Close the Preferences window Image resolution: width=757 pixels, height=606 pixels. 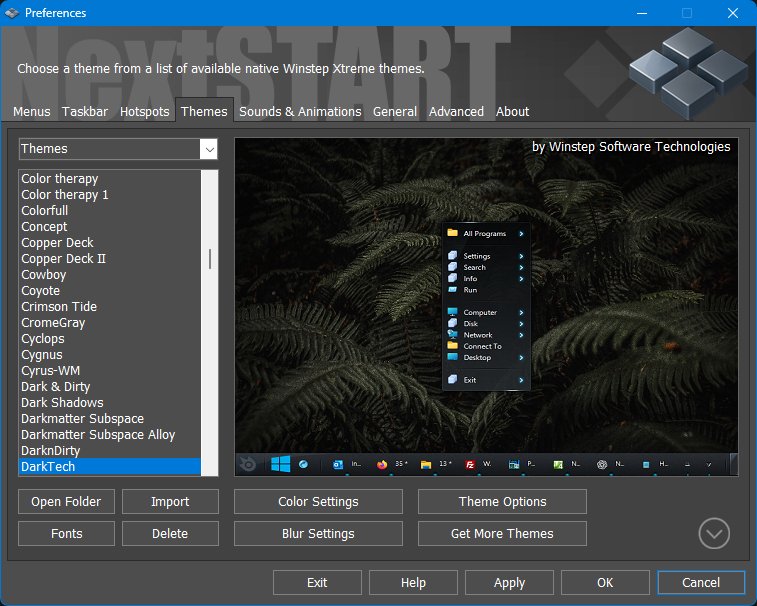[732, 13]
